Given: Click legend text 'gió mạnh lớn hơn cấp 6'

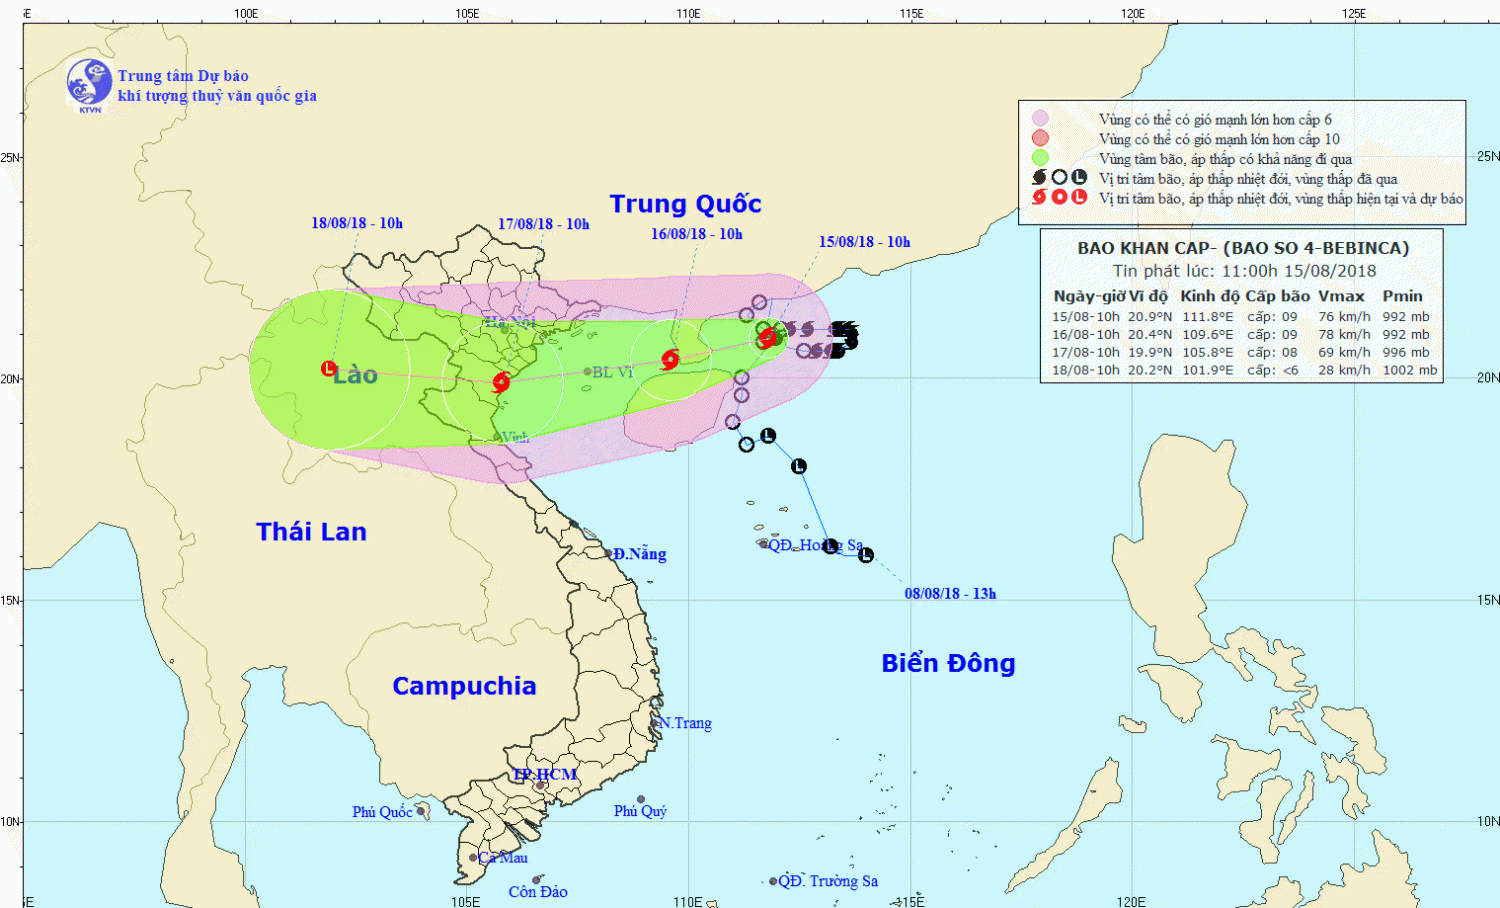Looking at the screenshot, I should [1262, 119].
